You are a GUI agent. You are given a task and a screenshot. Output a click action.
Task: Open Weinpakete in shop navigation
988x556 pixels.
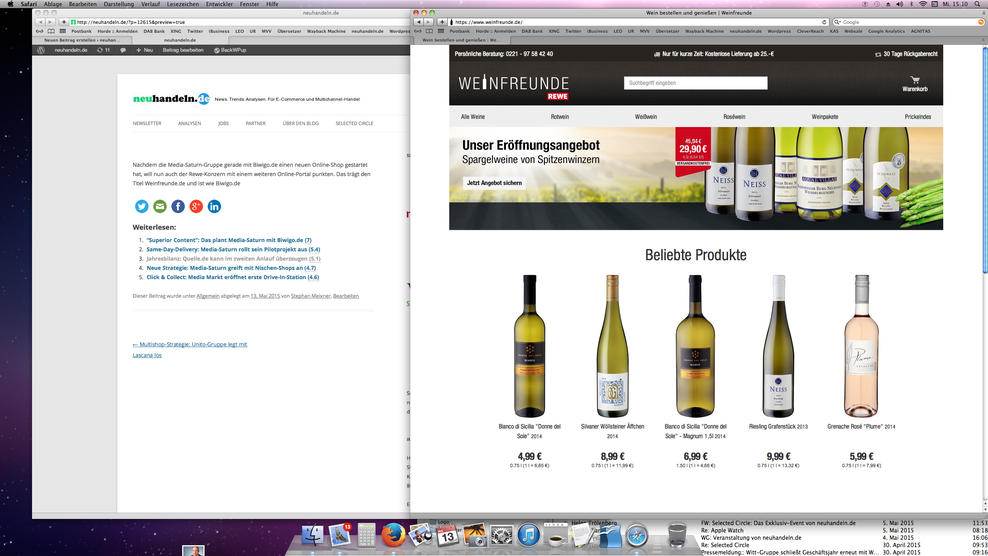[x=825, y=117]
